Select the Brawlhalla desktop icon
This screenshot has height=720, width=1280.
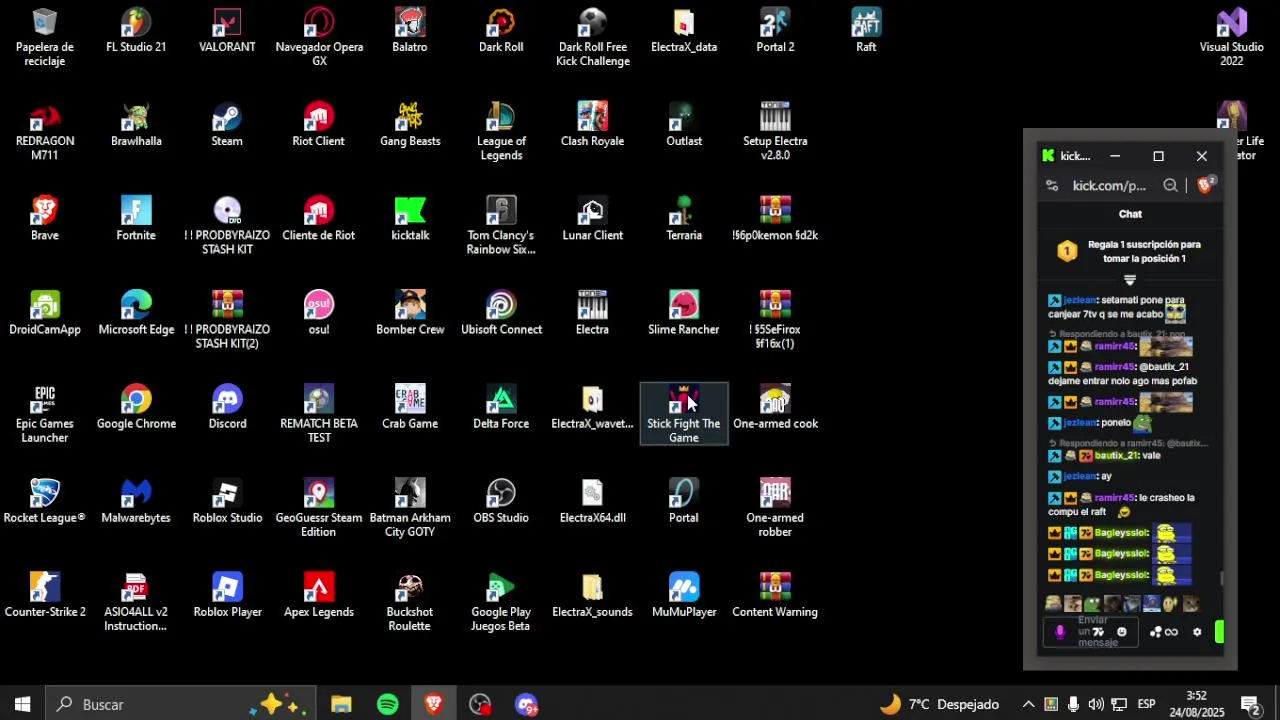136,125
